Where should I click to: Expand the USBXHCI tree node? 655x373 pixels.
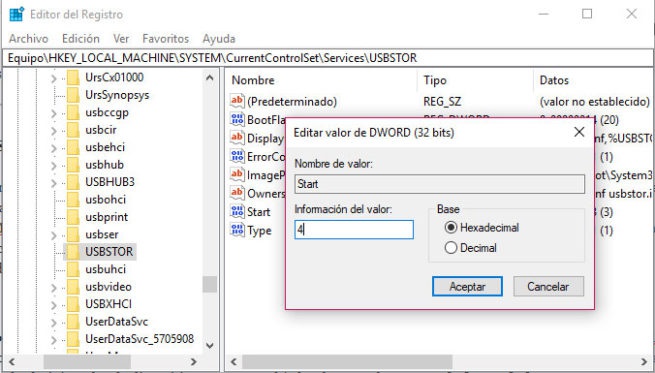point(53,304)
